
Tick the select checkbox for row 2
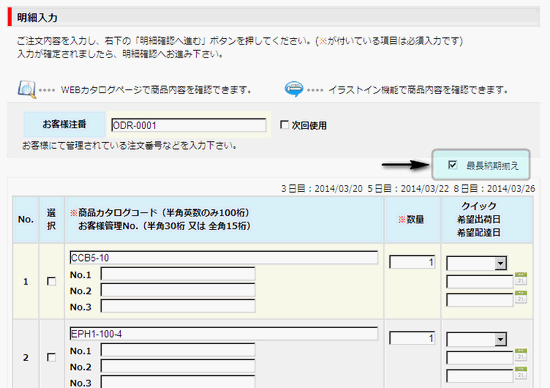click(x=52, y=357)
